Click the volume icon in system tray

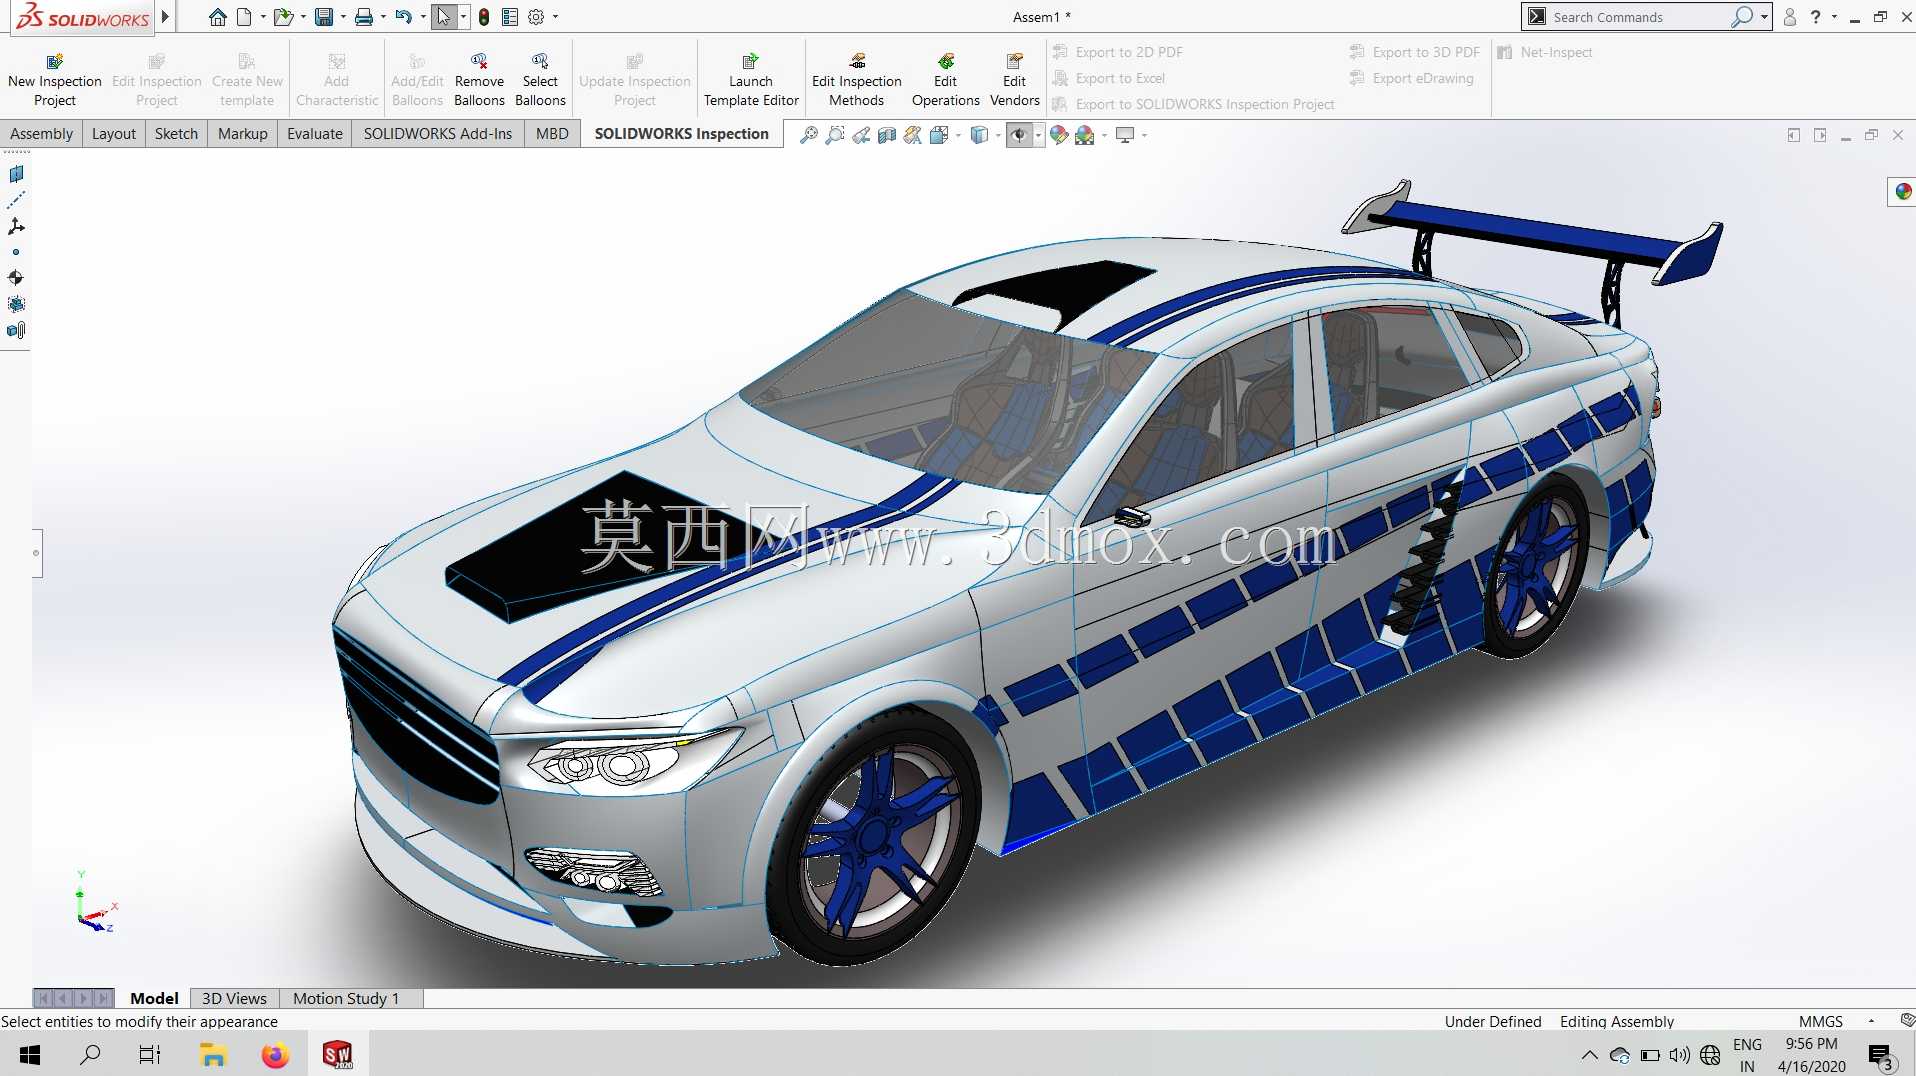(1680, 1055)
